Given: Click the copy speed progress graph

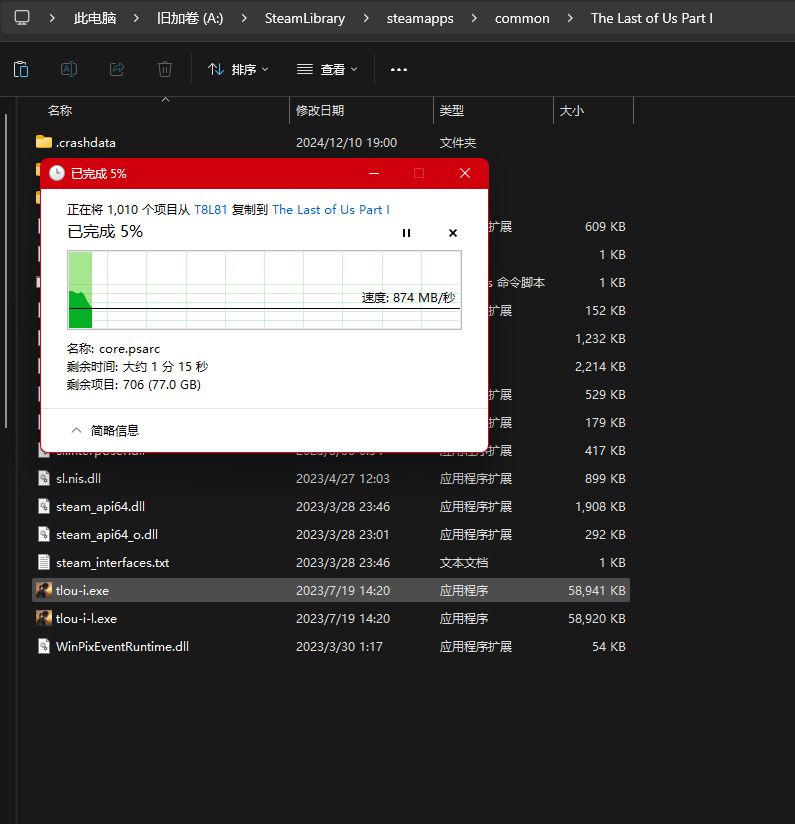Looking at the screenshot, I should (264, 289).
